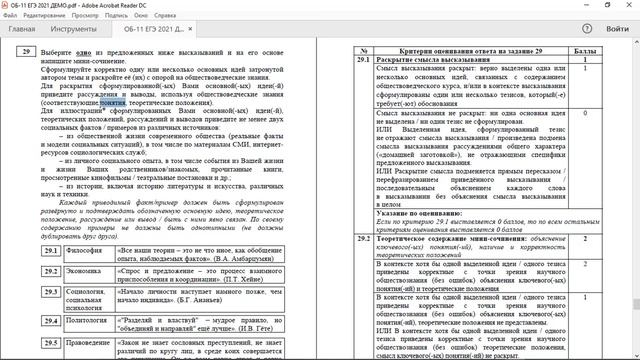Viewport: 640px width, 360px height.
Task: Click the Теоретическое содержание мини-сочинения heading
Action: tap(451, 238)
